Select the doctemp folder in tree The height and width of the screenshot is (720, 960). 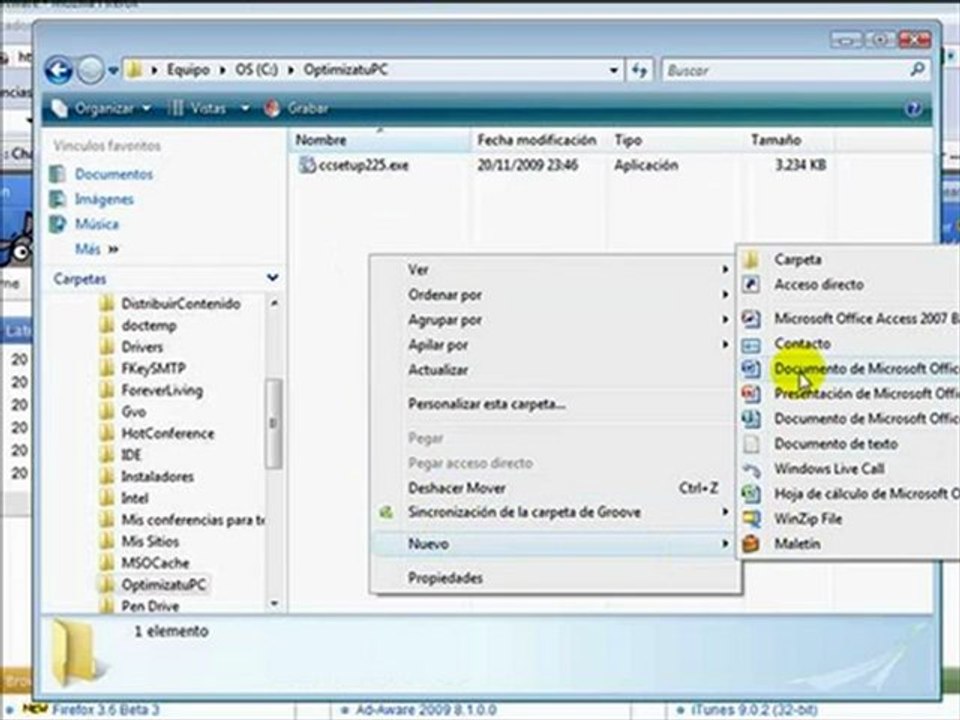pos(149,325)
